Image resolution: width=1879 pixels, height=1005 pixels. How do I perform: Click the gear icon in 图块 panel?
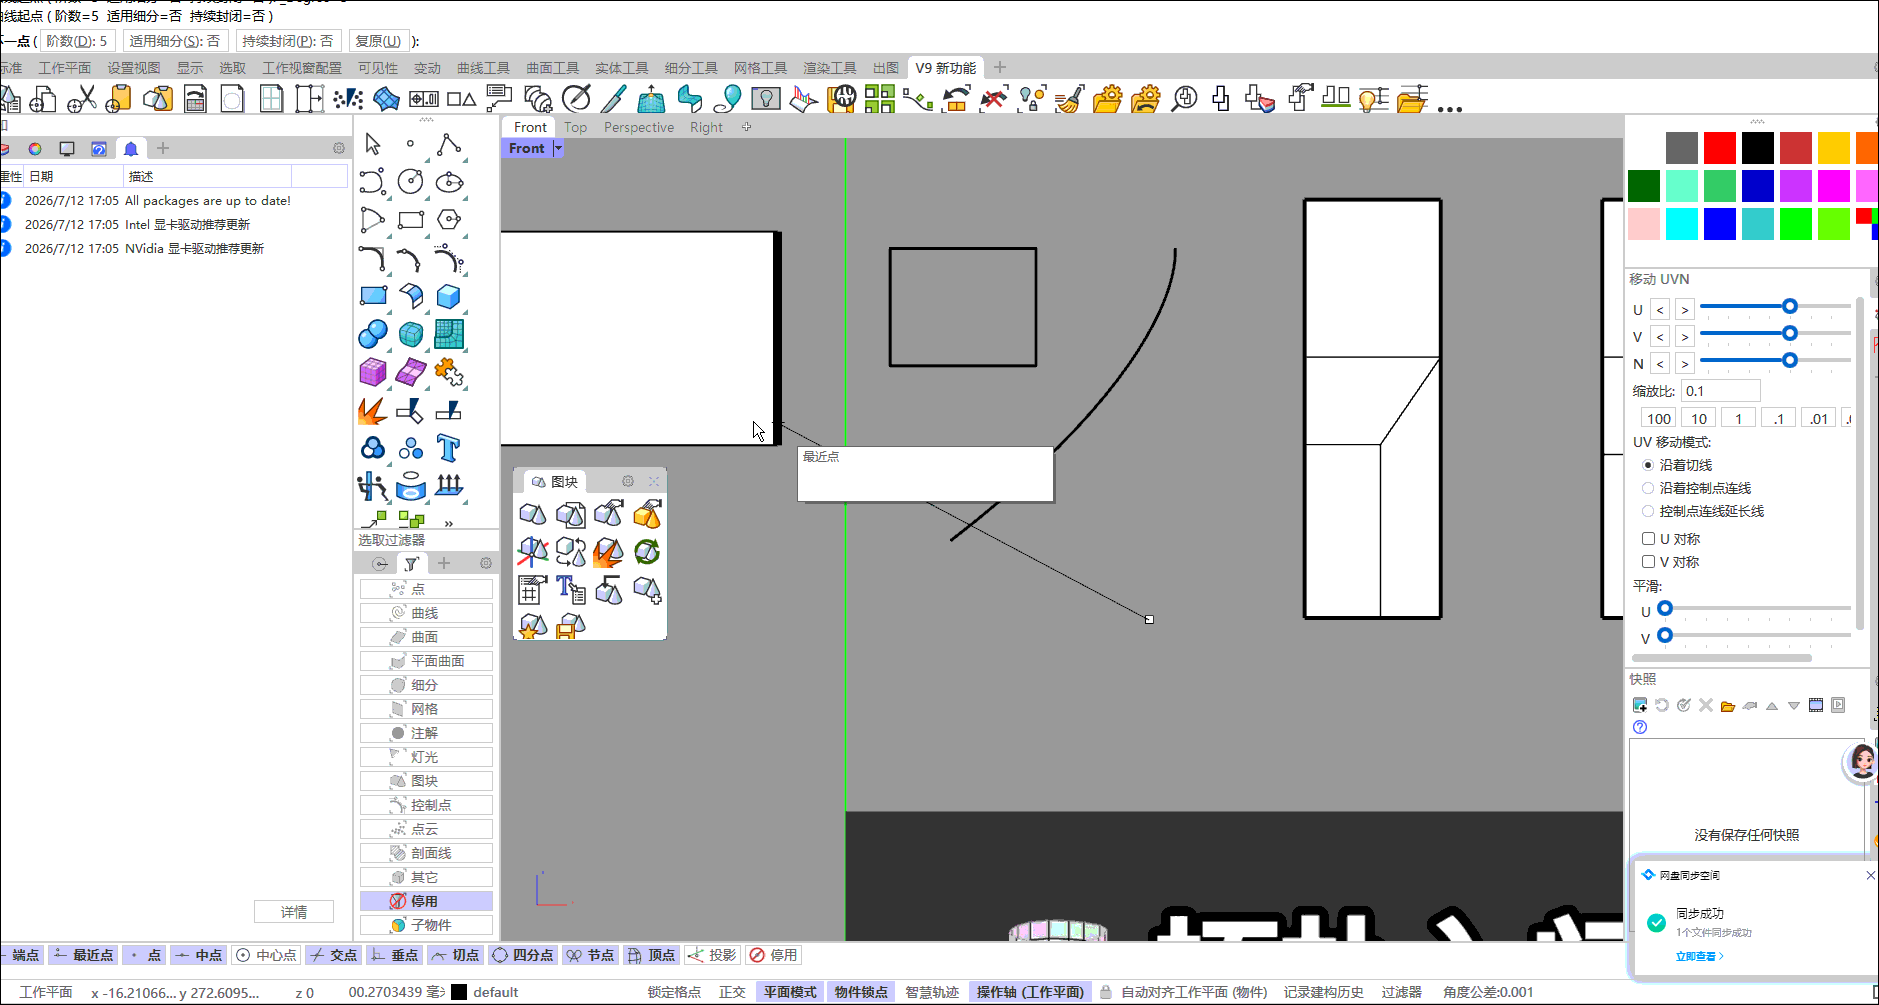point(628,481)
